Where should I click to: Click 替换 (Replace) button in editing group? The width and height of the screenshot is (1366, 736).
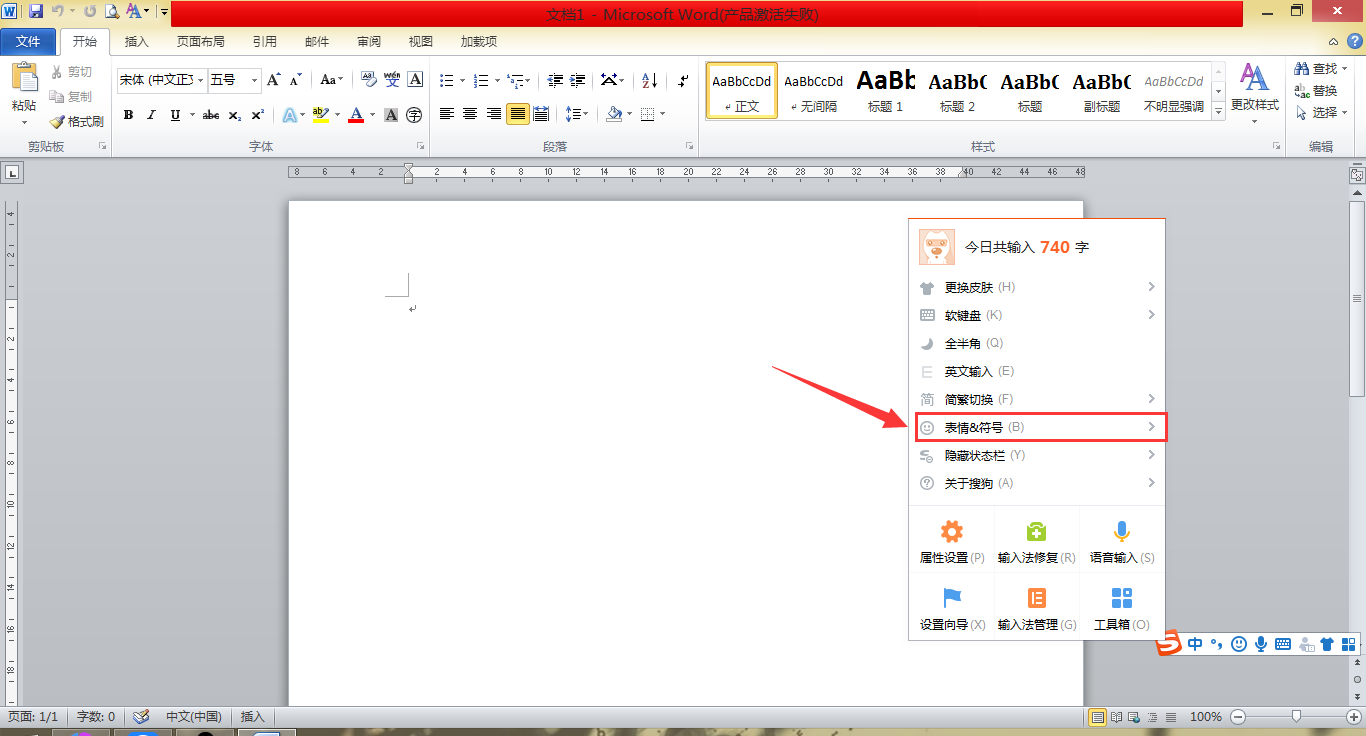click(1316, 91)
